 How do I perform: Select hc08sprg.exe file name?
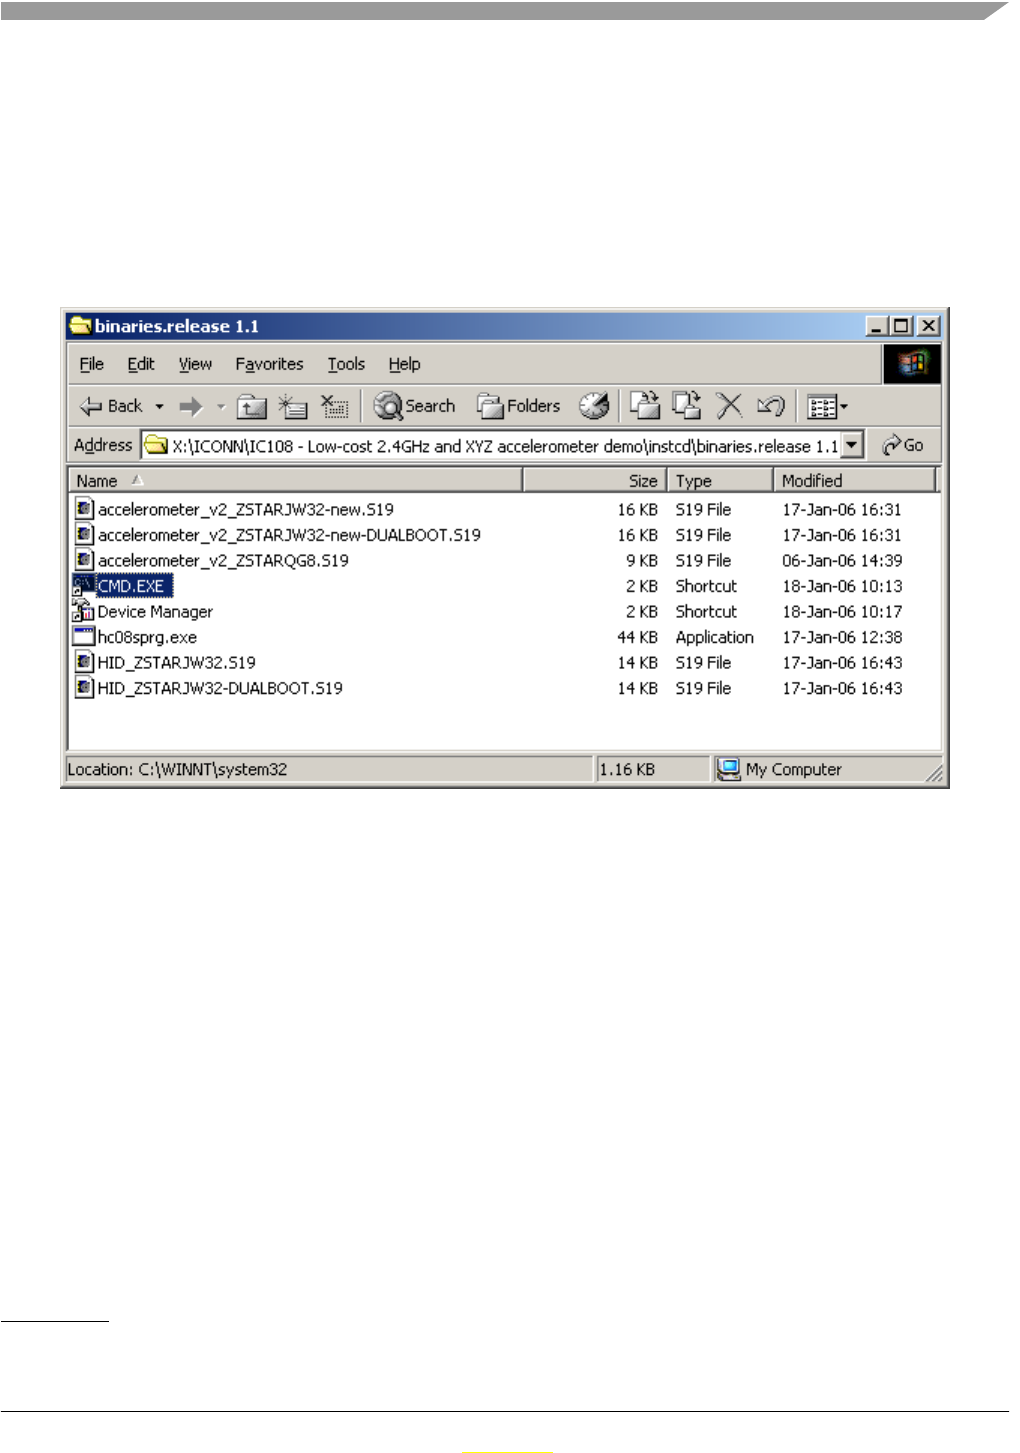point(147,637)
